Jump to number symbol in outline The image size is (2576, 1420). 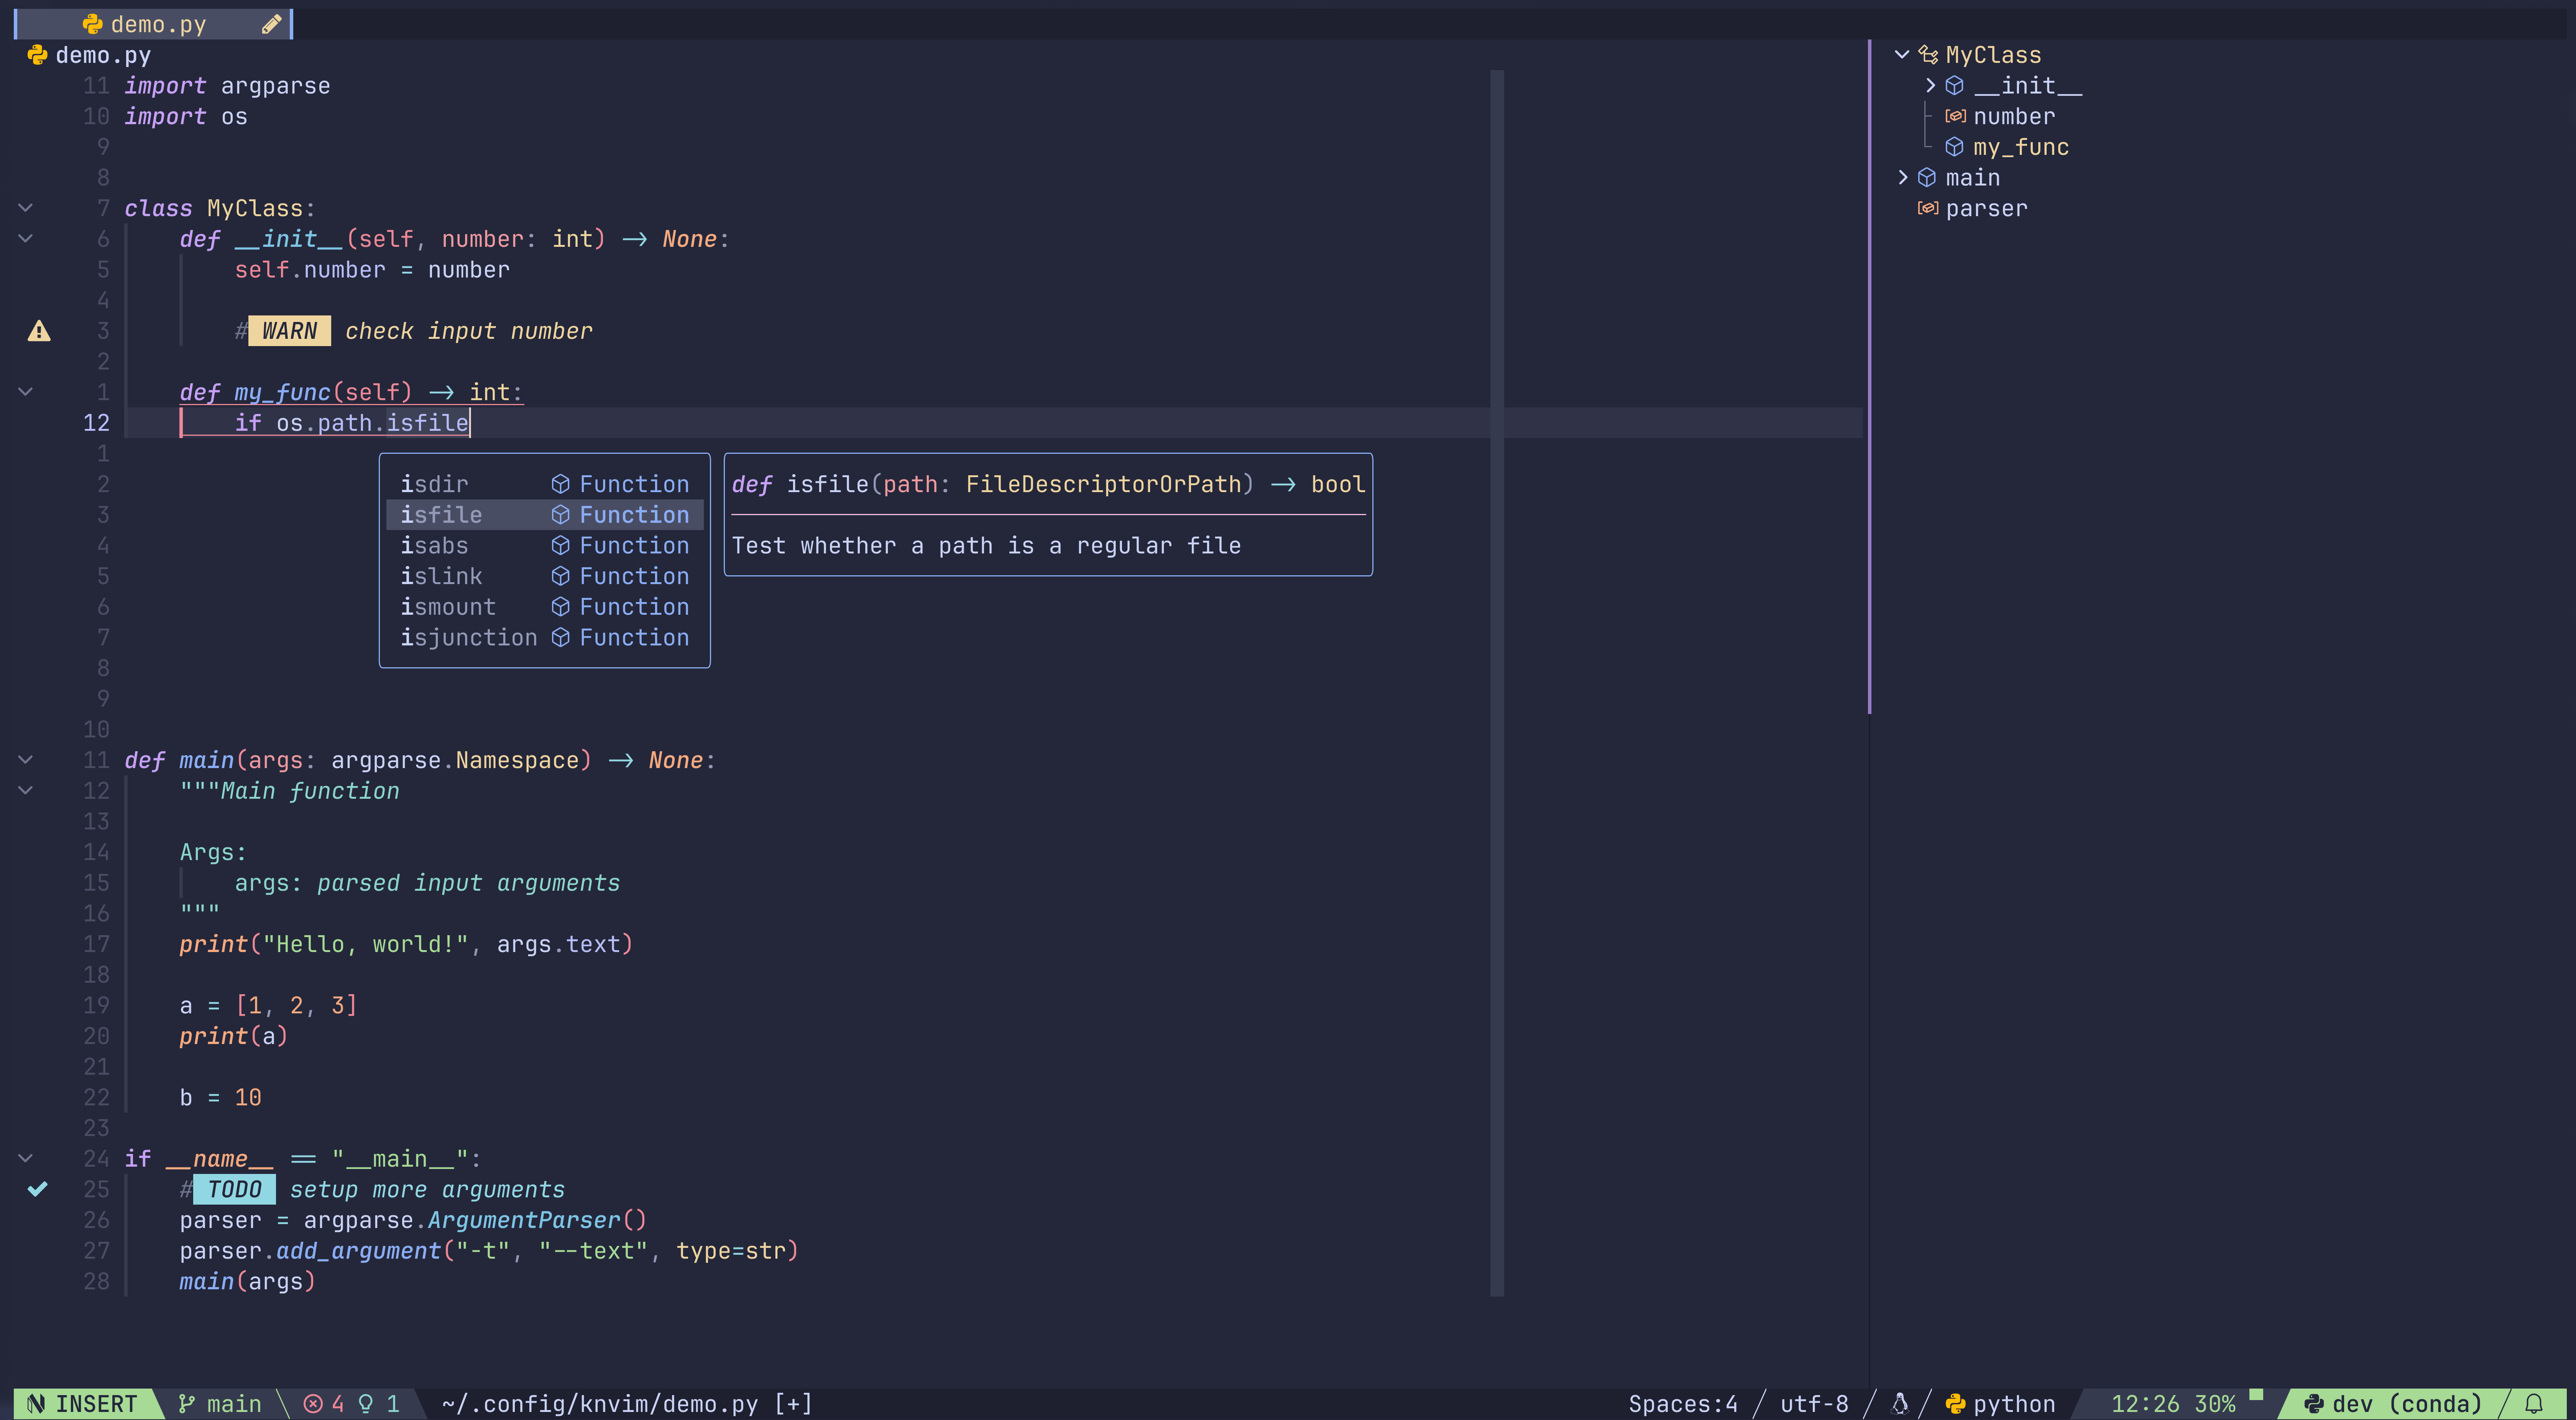(2014, 116)
